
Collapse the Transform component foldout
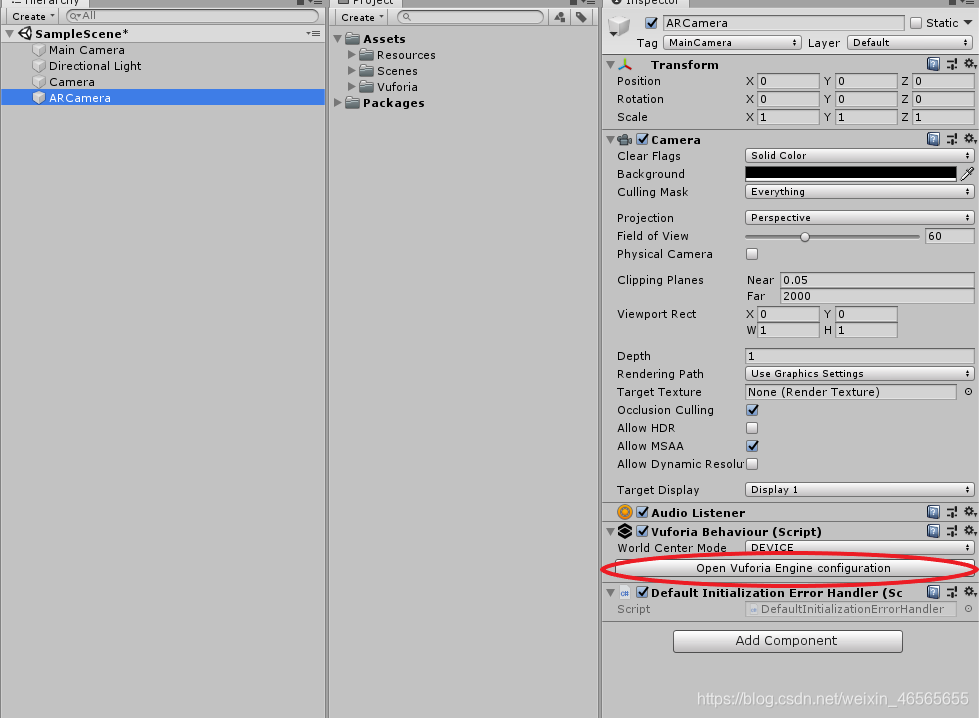611,64
